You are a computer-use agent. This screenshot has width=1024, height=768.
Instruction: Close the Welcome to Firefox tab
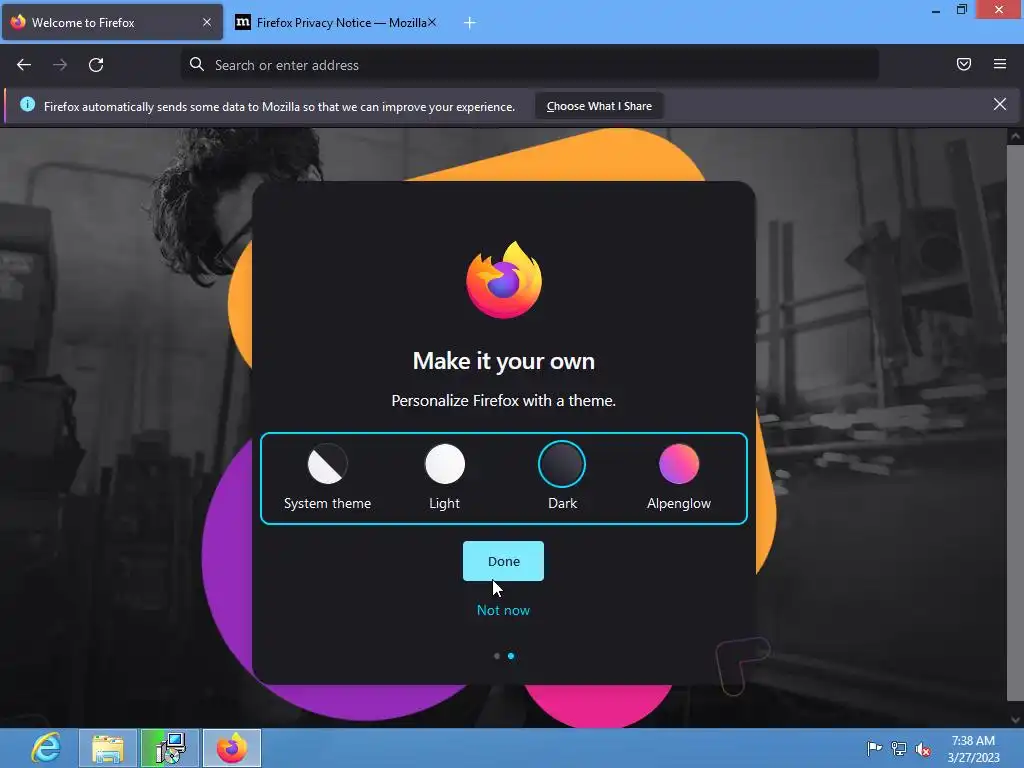tap(207, 22)
